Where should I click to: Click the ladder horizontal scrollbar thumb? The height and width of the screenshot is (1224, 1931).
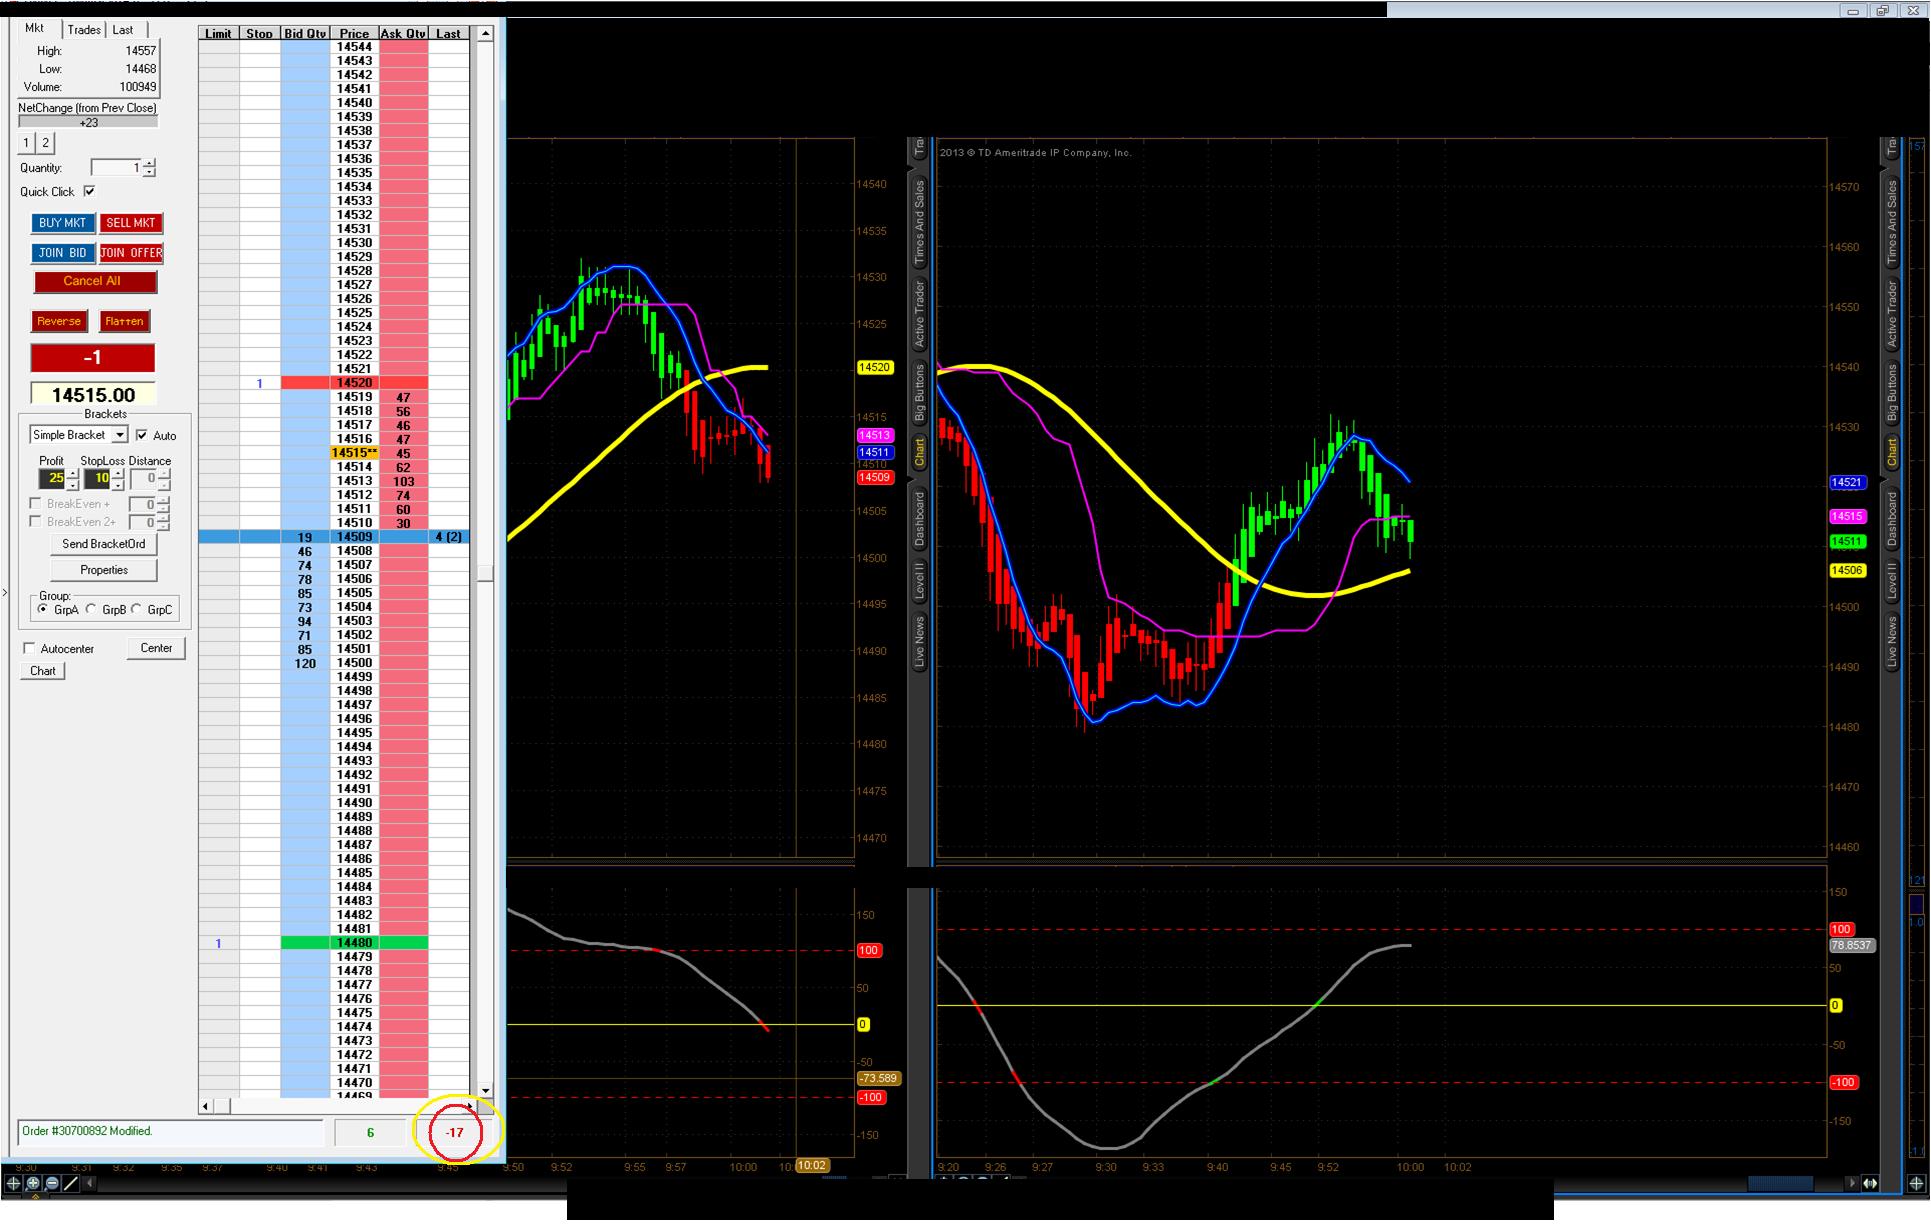click(222, 1106)
